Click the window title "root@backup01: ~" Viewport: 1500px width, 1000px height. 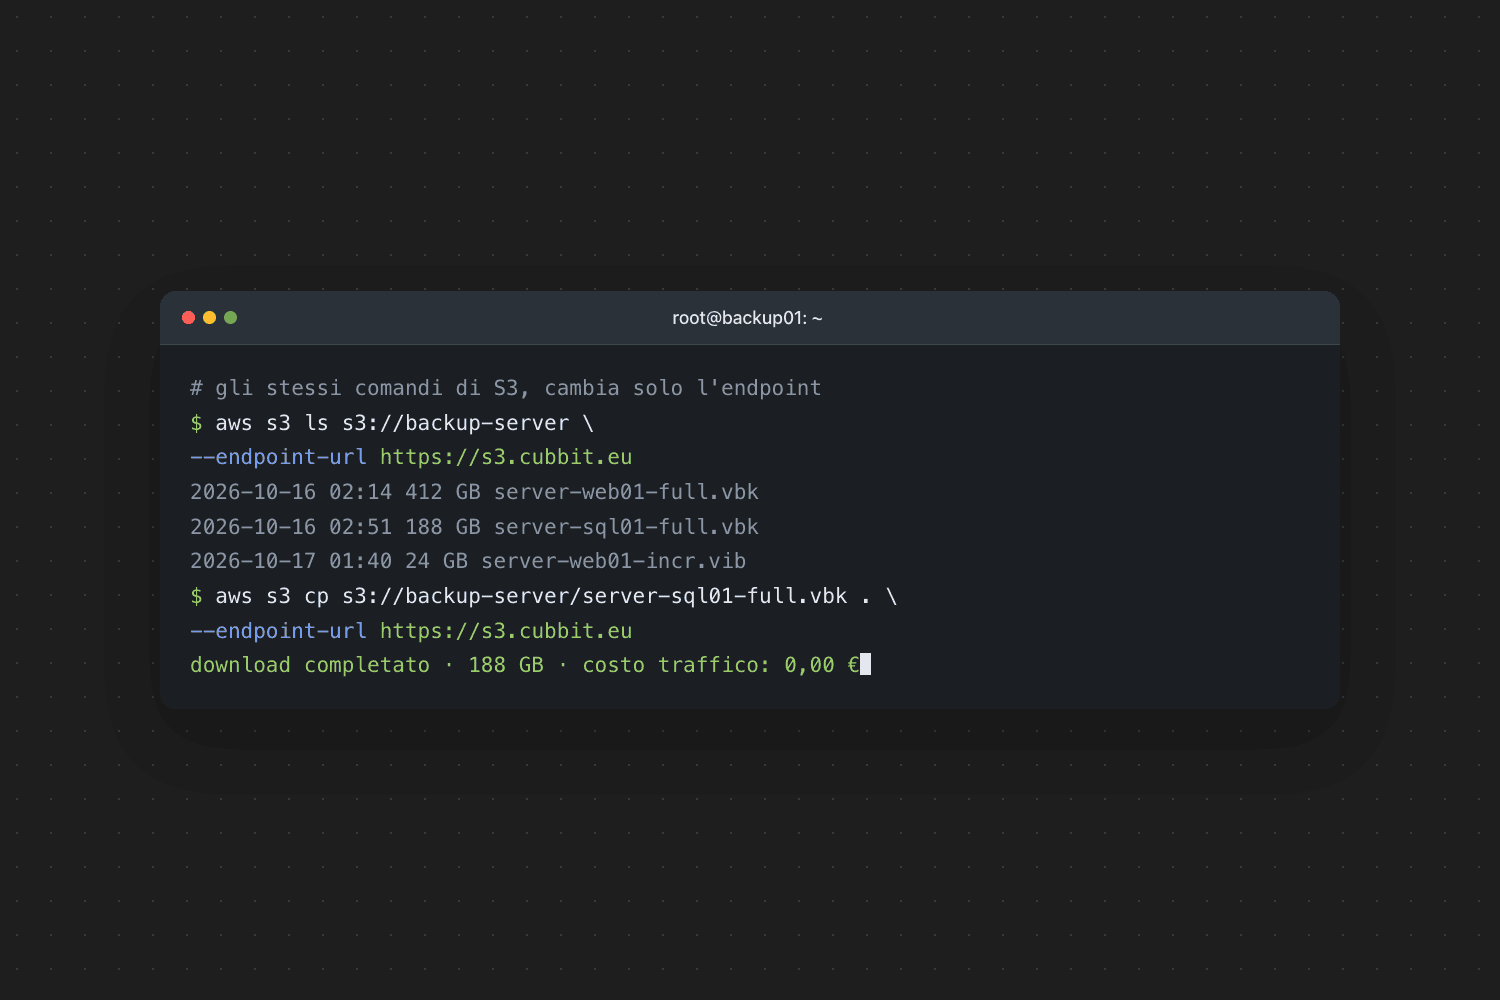[x=747, y=318]
